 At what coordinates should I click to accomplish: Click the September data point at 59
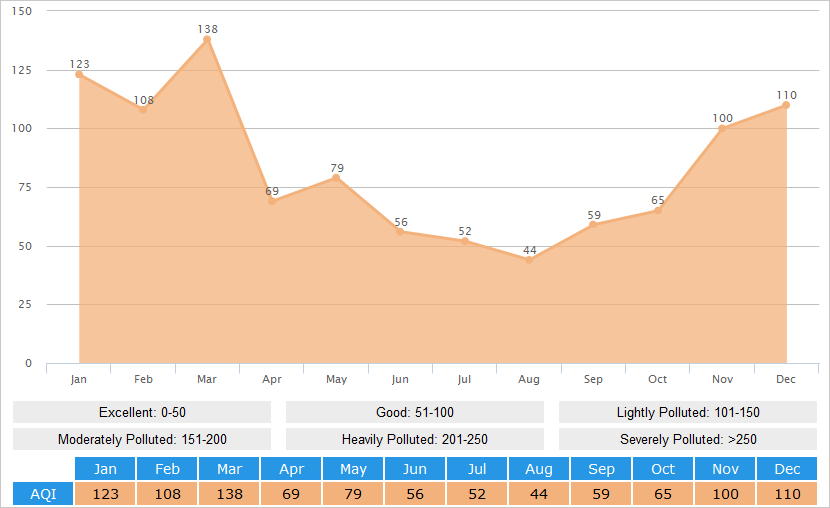click(x=593, y=225)
